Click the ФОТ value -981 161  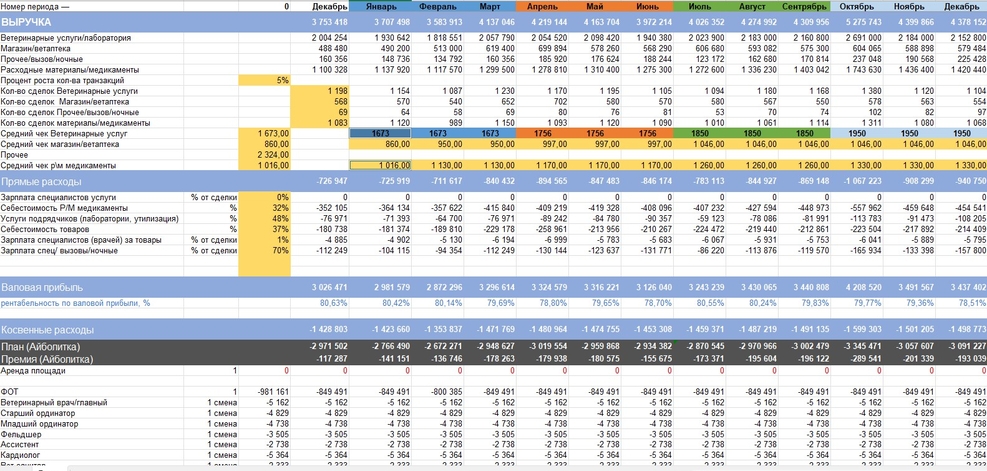pyautogui.click(x=273, y=392)
